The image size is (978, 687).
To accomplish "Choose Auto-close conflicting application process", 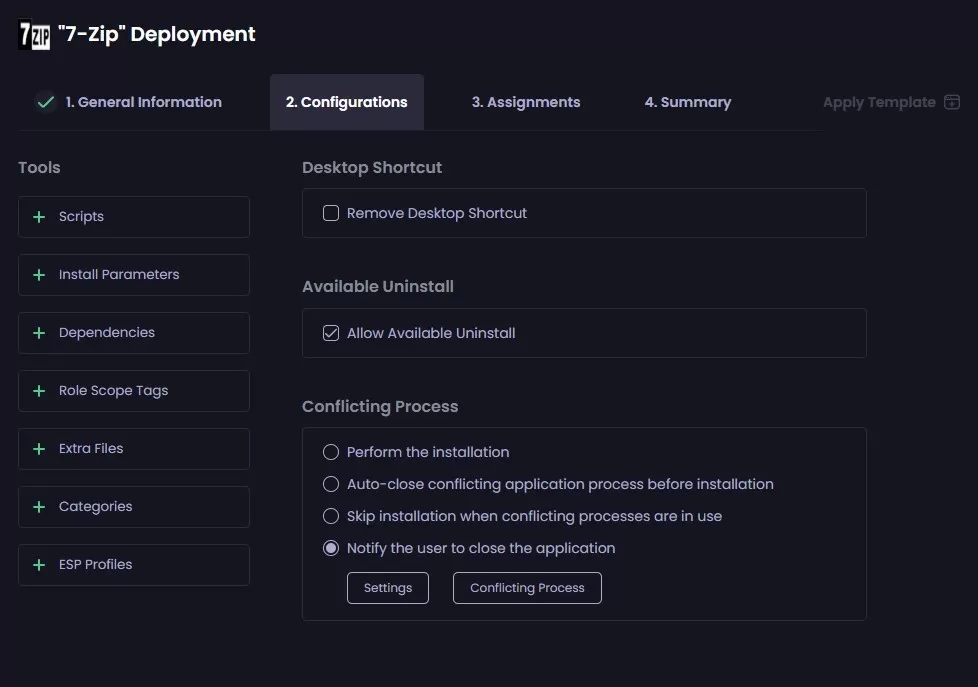I will (330, 483).
